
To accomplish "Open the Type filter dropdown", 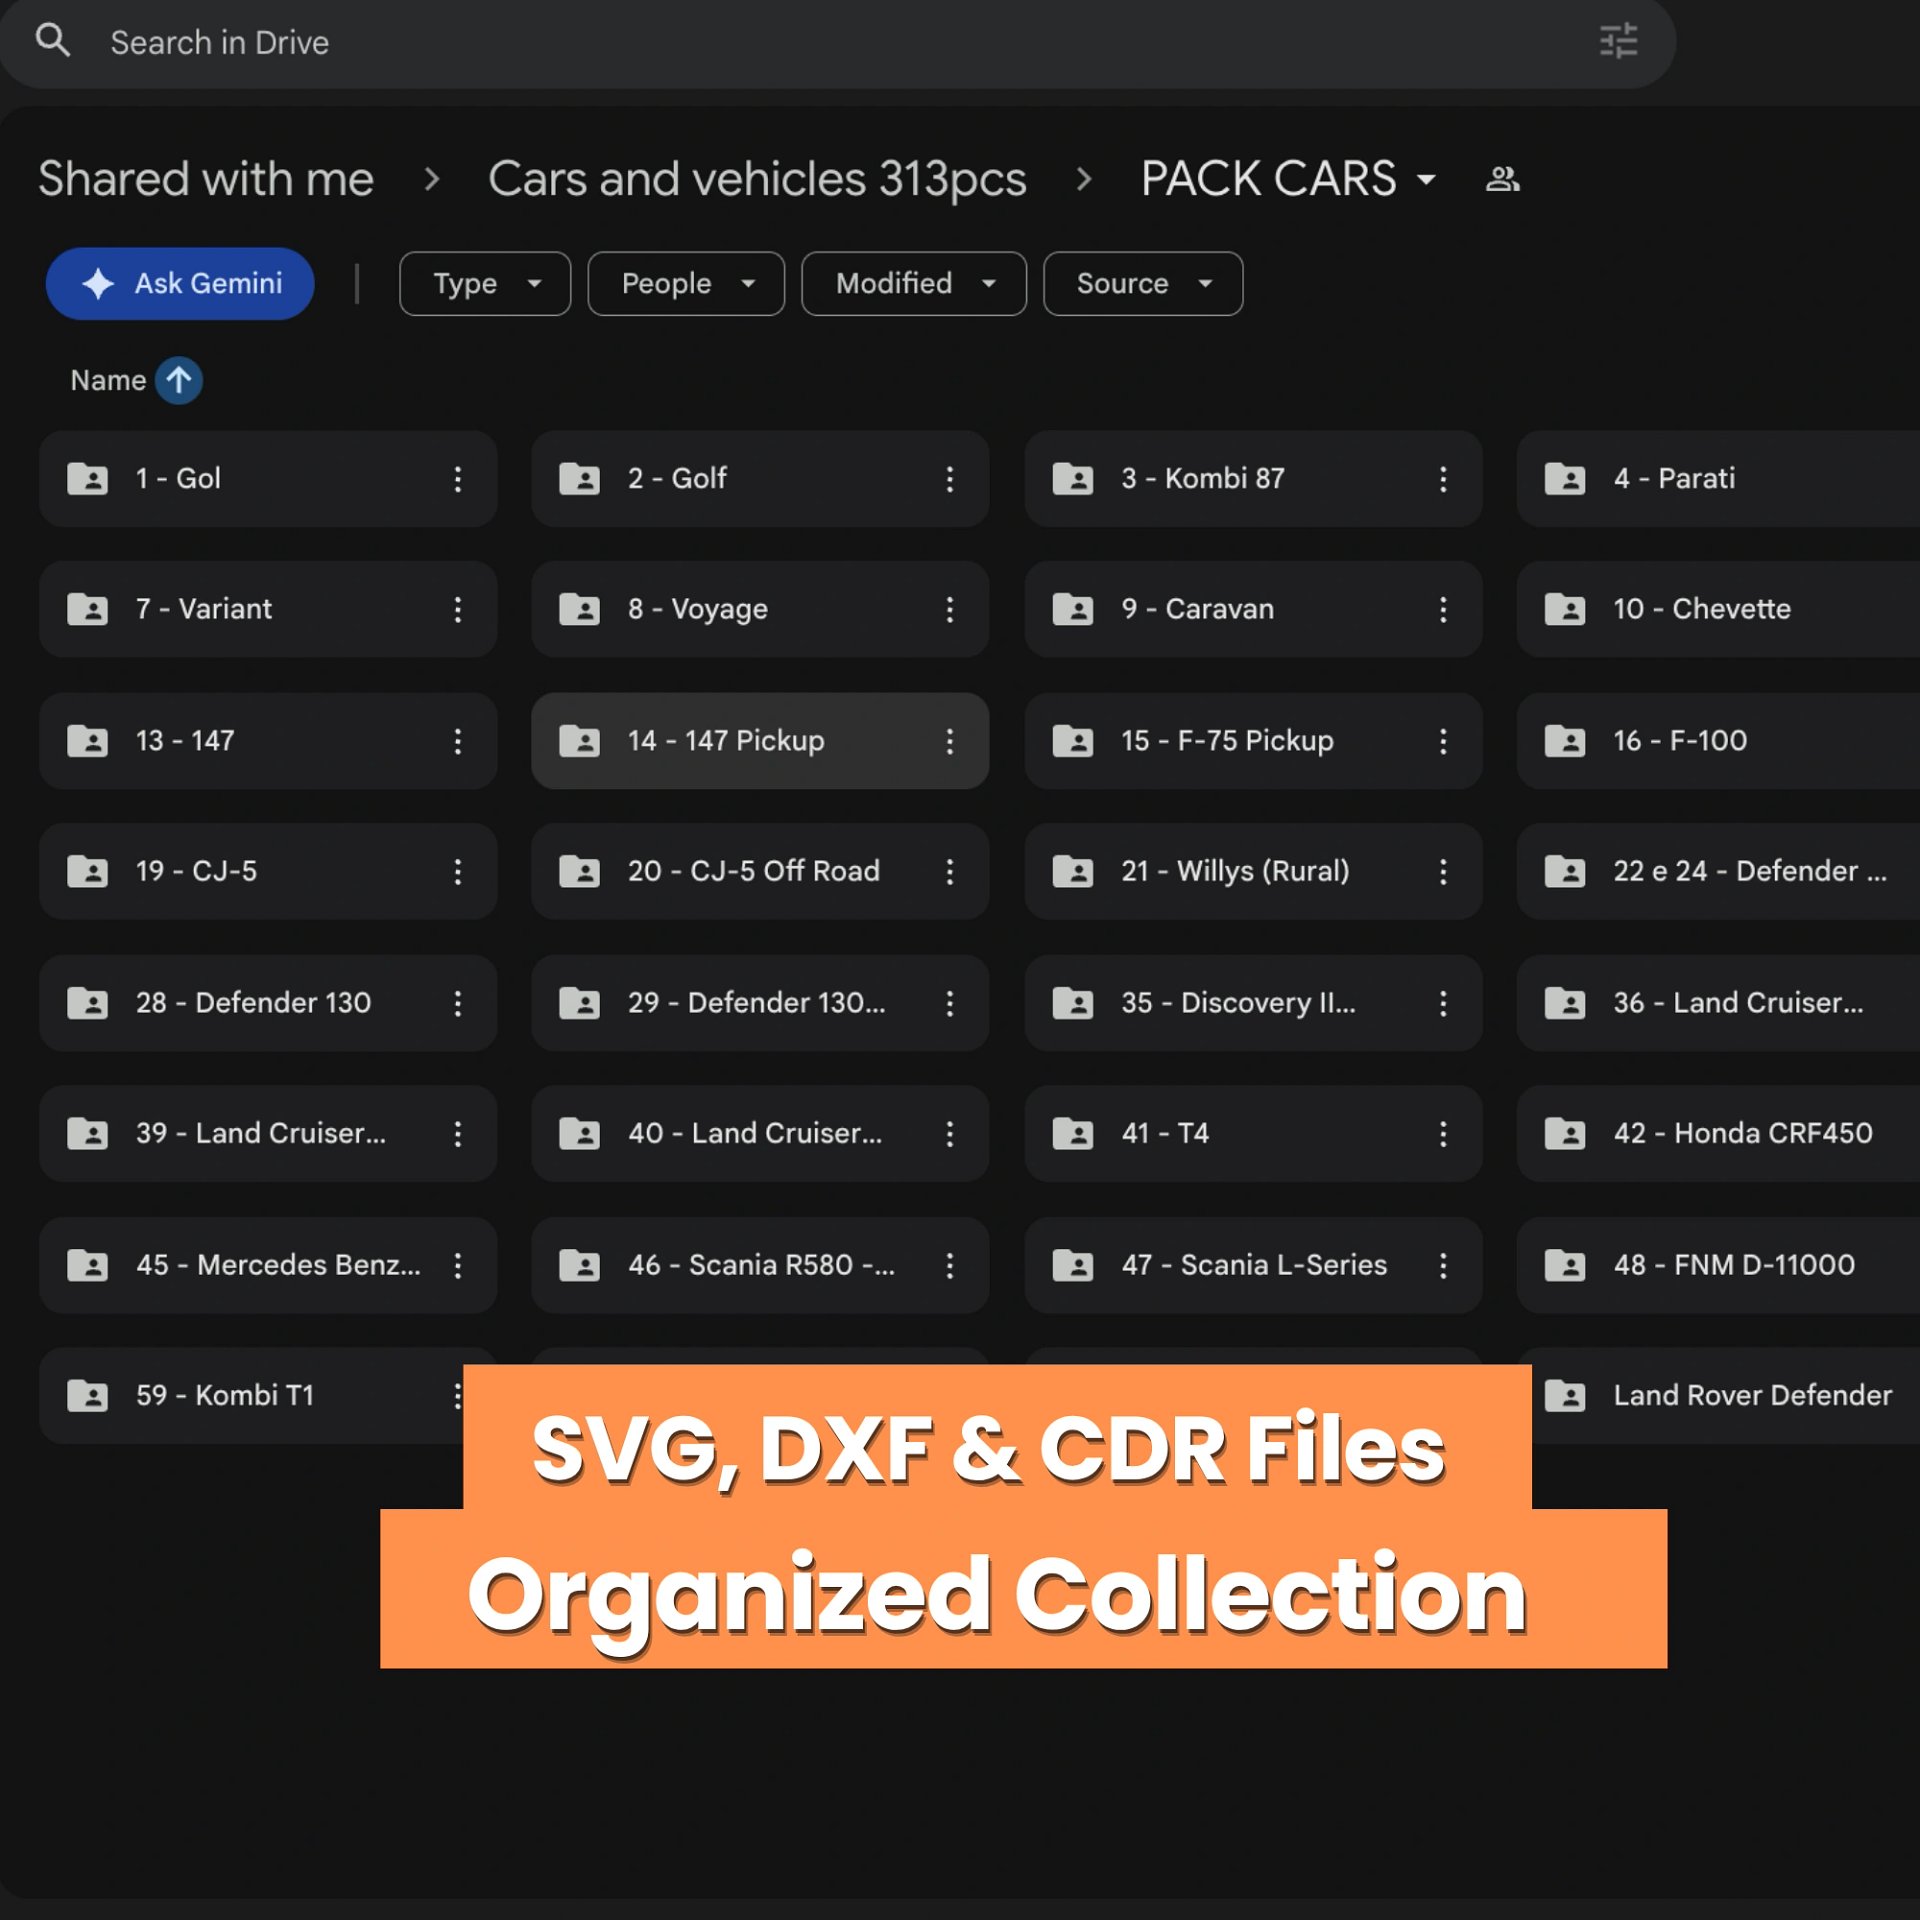I will pos(485,284).
